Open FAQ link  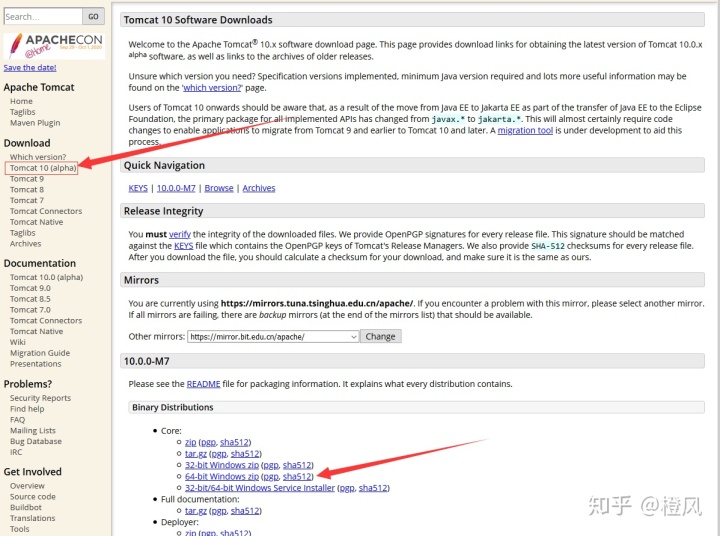click(x=17, y=419)
